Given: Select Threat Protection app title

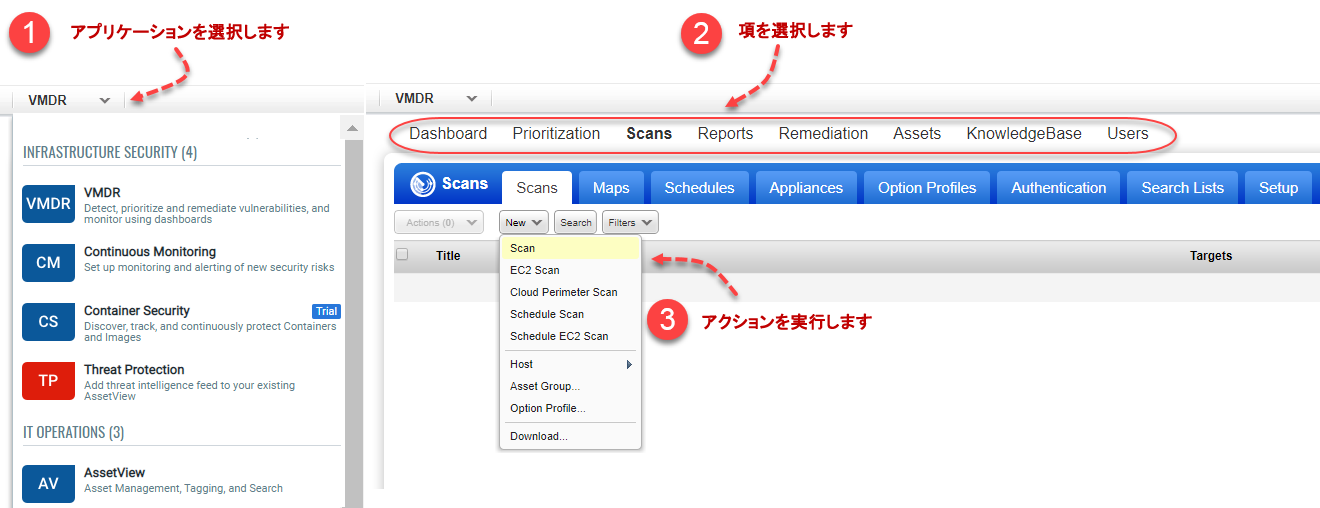Looking at the screenshot, I should click(x=134, y=370).
